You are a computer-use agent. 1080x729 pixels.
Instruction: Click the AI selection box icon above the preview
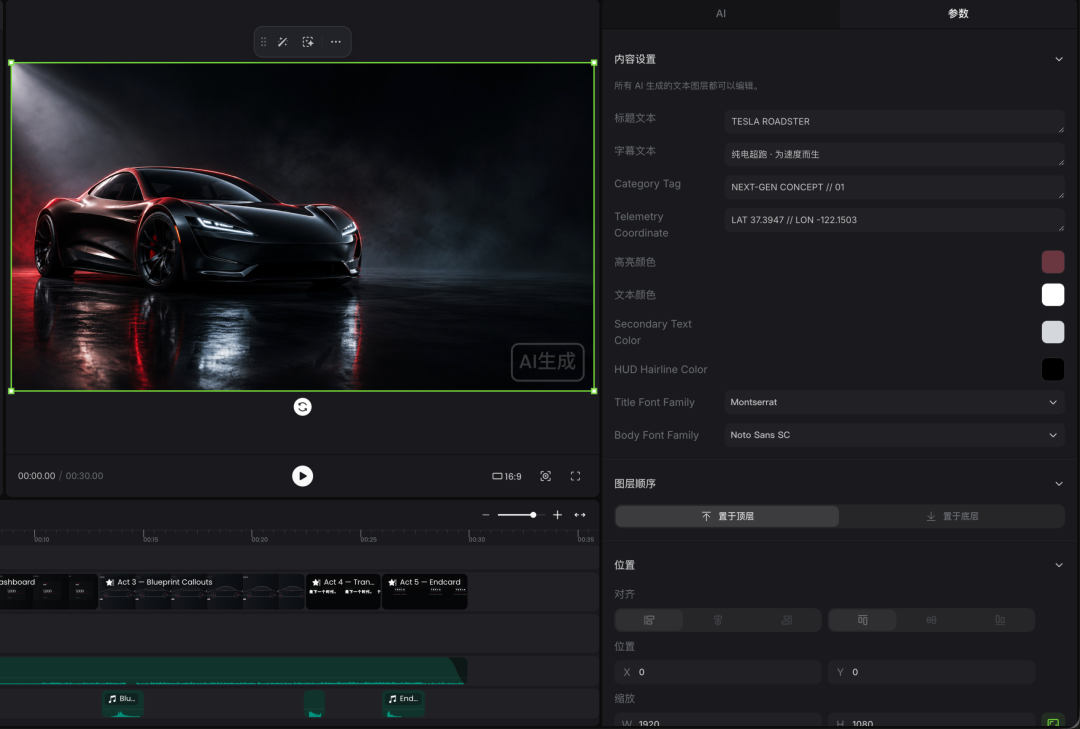(308, 42)
